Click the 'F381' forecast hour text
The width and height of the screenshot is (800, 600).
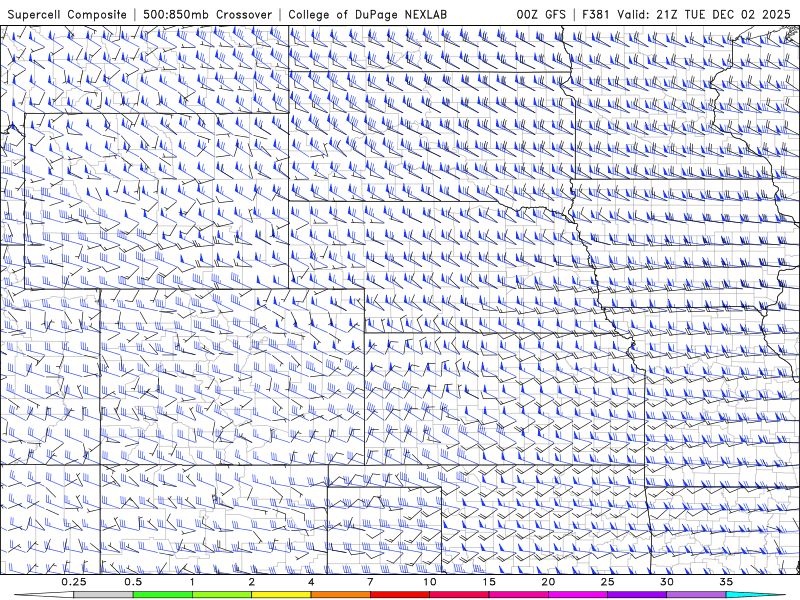pos(596,14)
